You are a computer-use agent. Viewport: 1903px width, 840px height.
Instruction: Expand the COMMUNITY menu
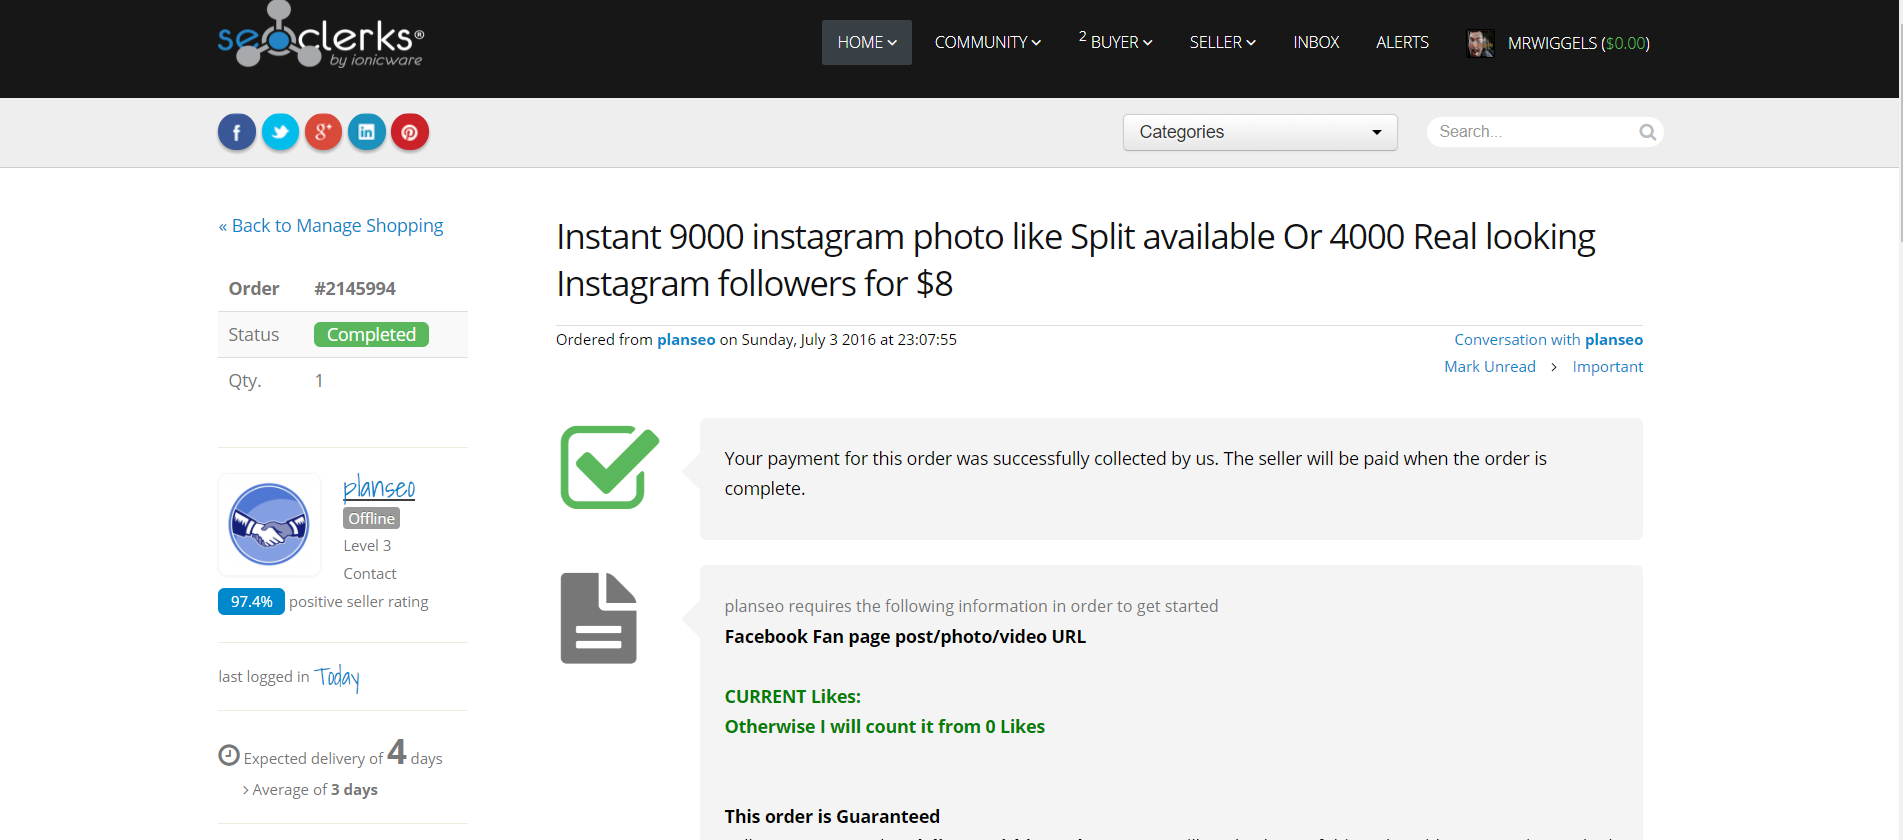987,43
